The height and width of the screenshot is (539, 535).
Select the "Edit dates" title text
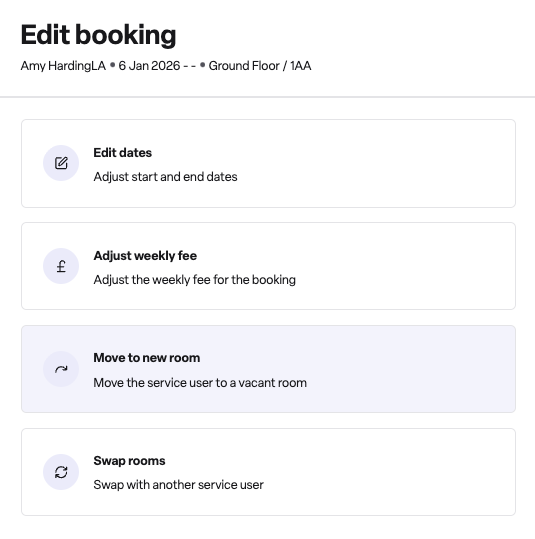[122, 153]
